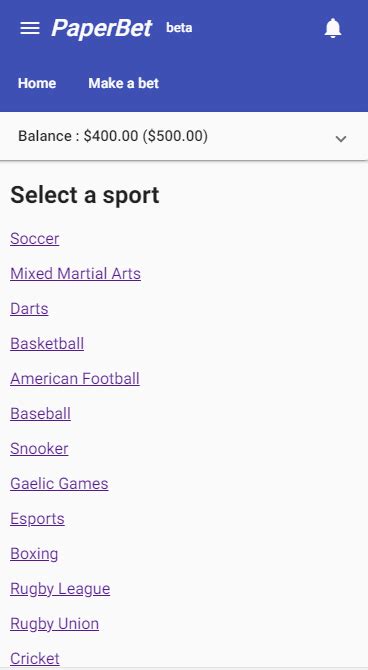Viewport: 368px width, 670px height.
Task: Select Gaelic Games
Action: (59, 484)
